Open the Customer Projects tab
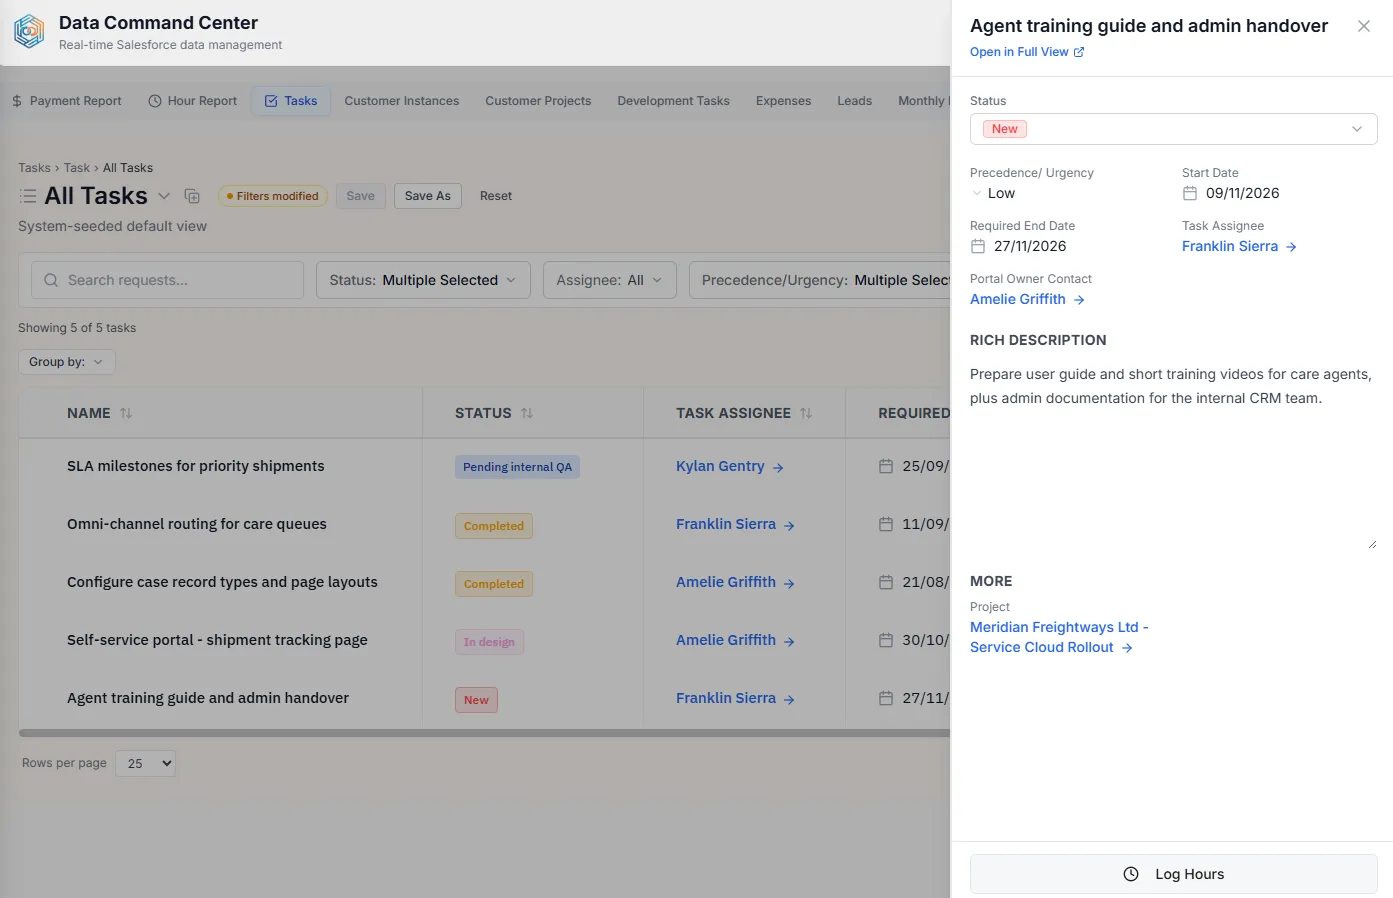The height and width of the screenshot is (898, 1393). [x=538, y=101]
